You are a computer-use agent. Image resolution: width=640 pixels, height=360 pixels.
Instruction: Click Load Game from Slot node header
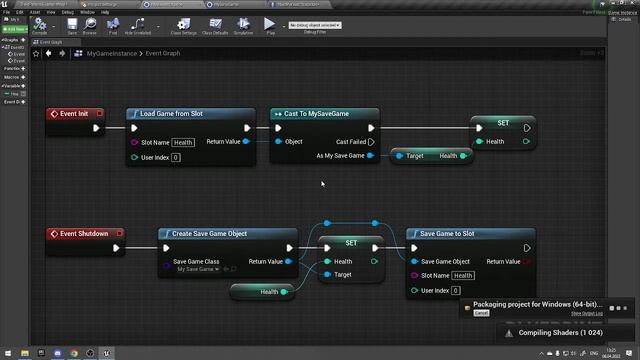pos(191,113)
